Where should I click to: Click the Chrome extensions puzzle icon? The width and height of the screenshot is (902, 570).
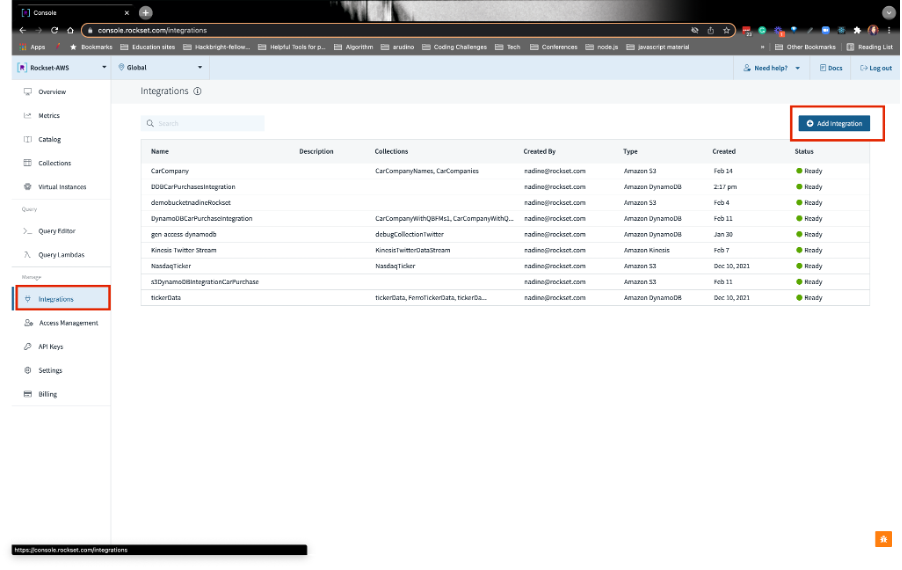pyautogui.click(x=857, y=30)
